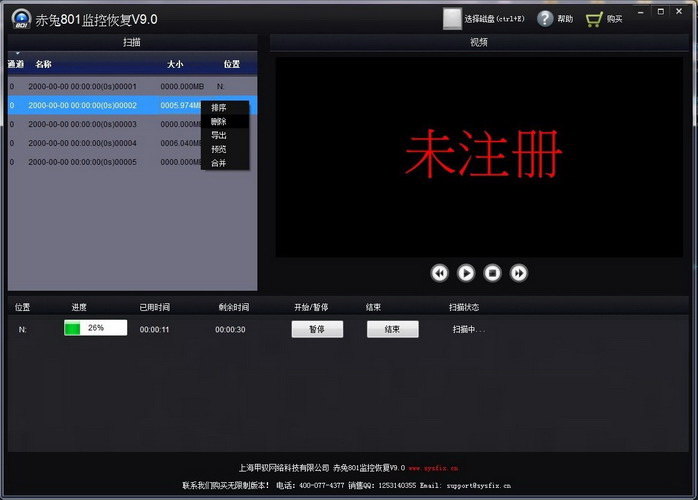Viewport: 698px width, 500px height.
Task: Choose 删除 from the context menu
Action: pyautogui.click(x=225, y=122)
